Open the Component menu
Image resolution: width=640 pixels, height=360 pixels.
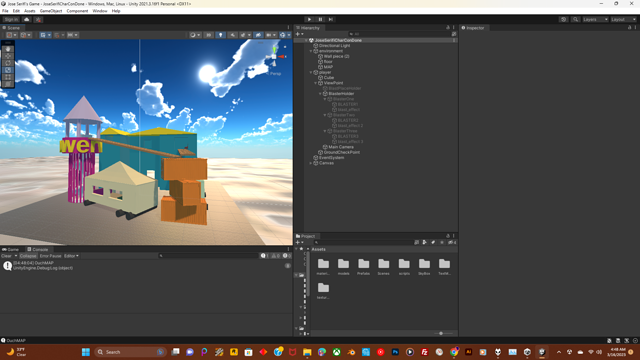point(77,11)
